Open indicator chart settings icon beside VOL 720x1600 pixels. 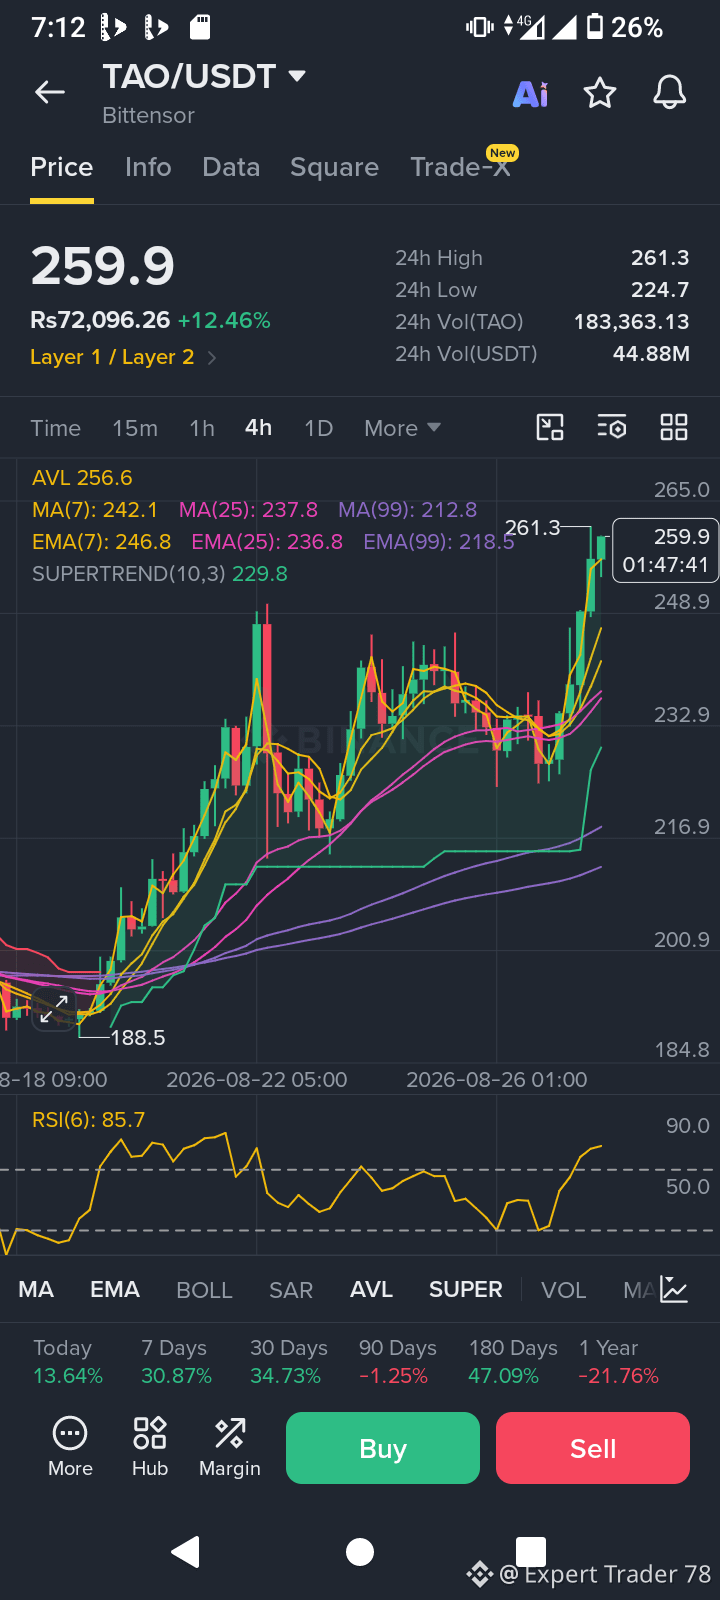(674, 1290)
